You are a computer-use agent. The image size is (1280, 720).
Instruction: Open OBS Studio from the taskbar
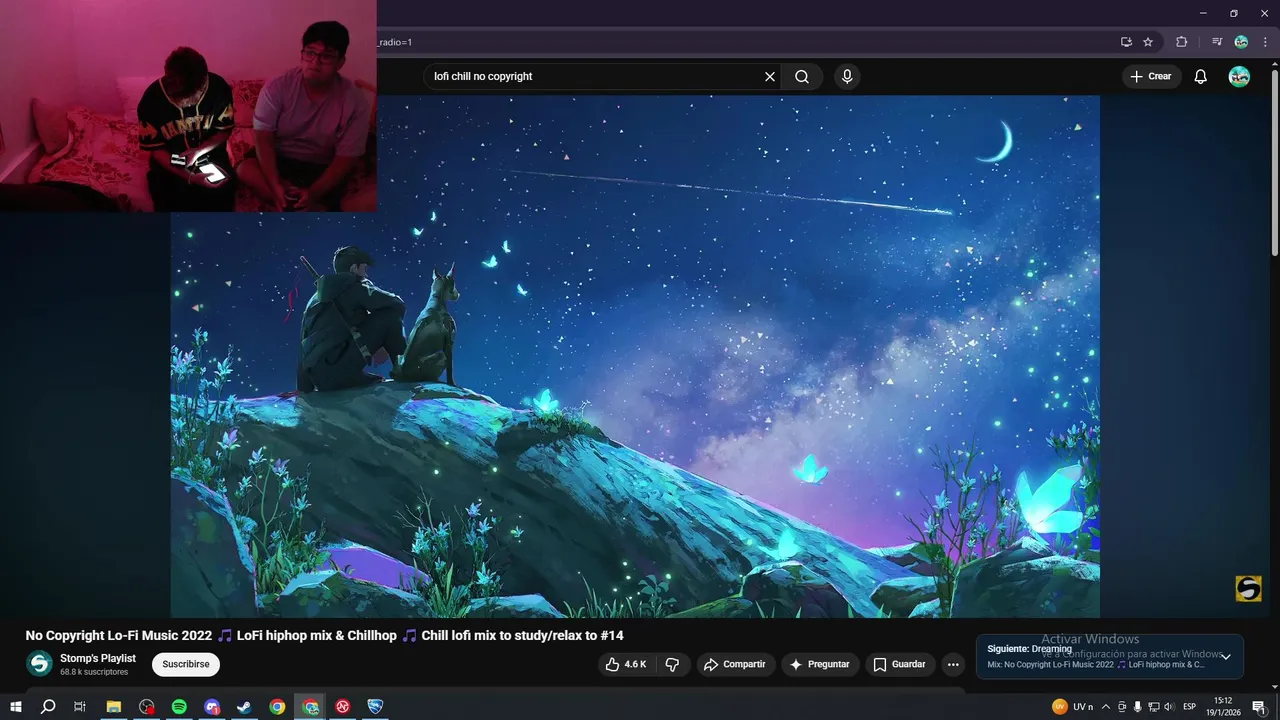147,706
